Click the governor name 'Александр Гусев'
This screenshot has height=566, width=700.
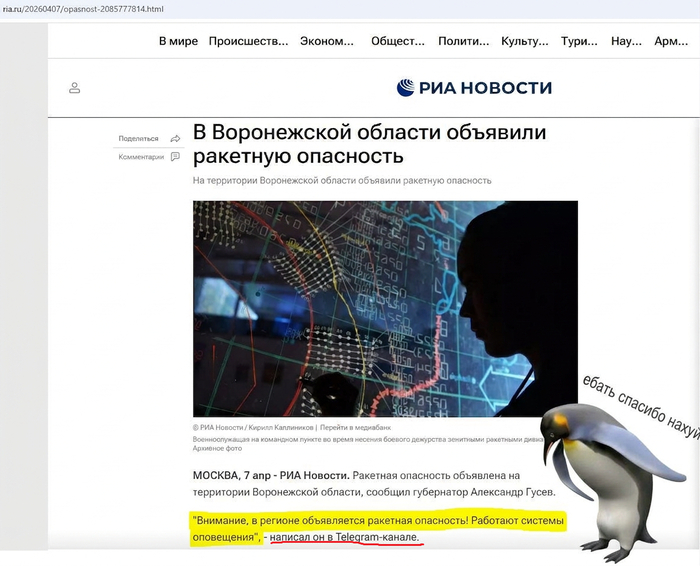[x=513, y=492]
